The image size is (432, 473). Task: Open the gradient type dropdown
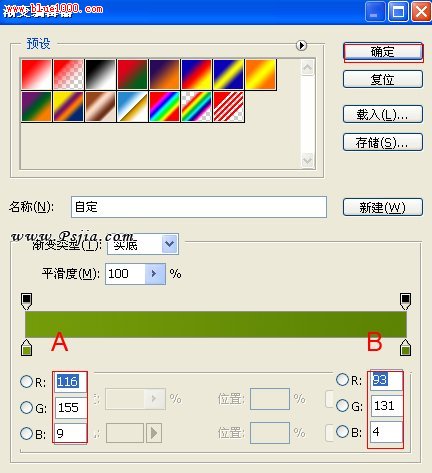(x=169, y=244)
